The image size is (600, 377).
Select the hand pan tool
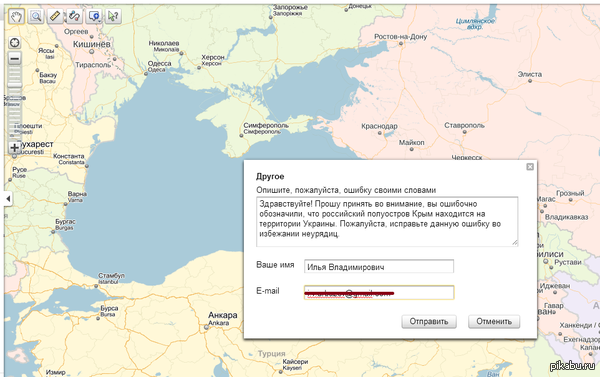[x=16, y=16]
